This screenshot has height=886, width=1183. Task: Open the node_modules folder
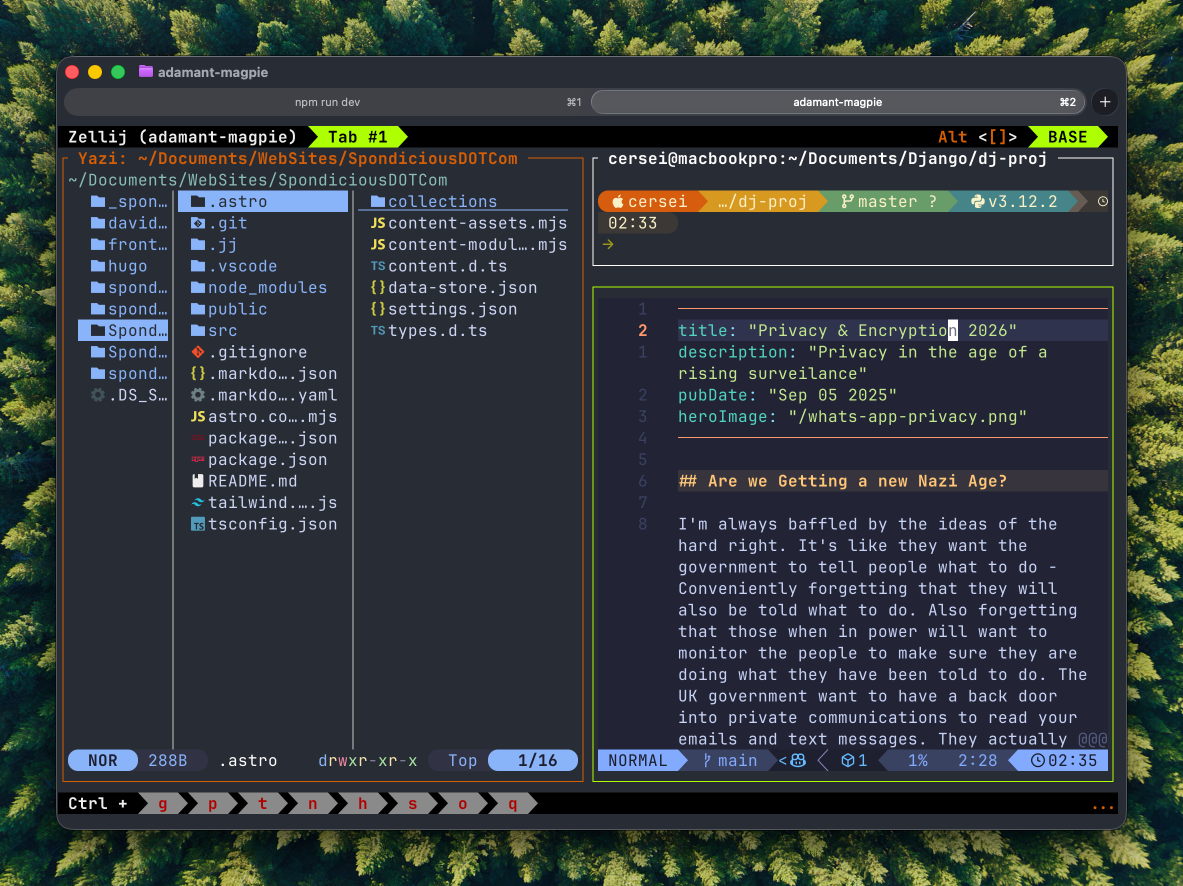click(267, 288)
